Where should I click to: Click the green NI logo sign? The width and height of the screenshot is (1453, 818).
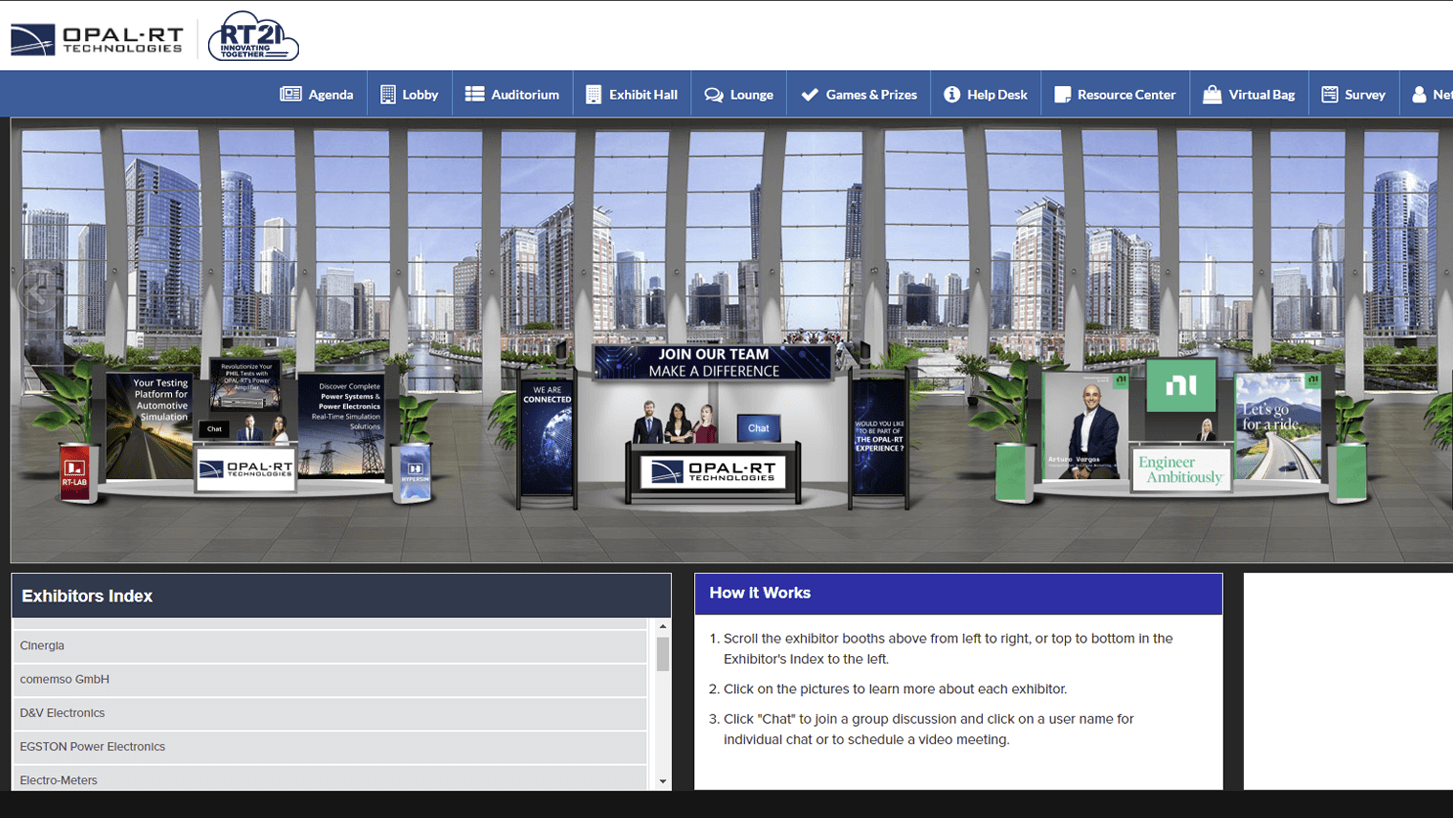click(1181, 386)
